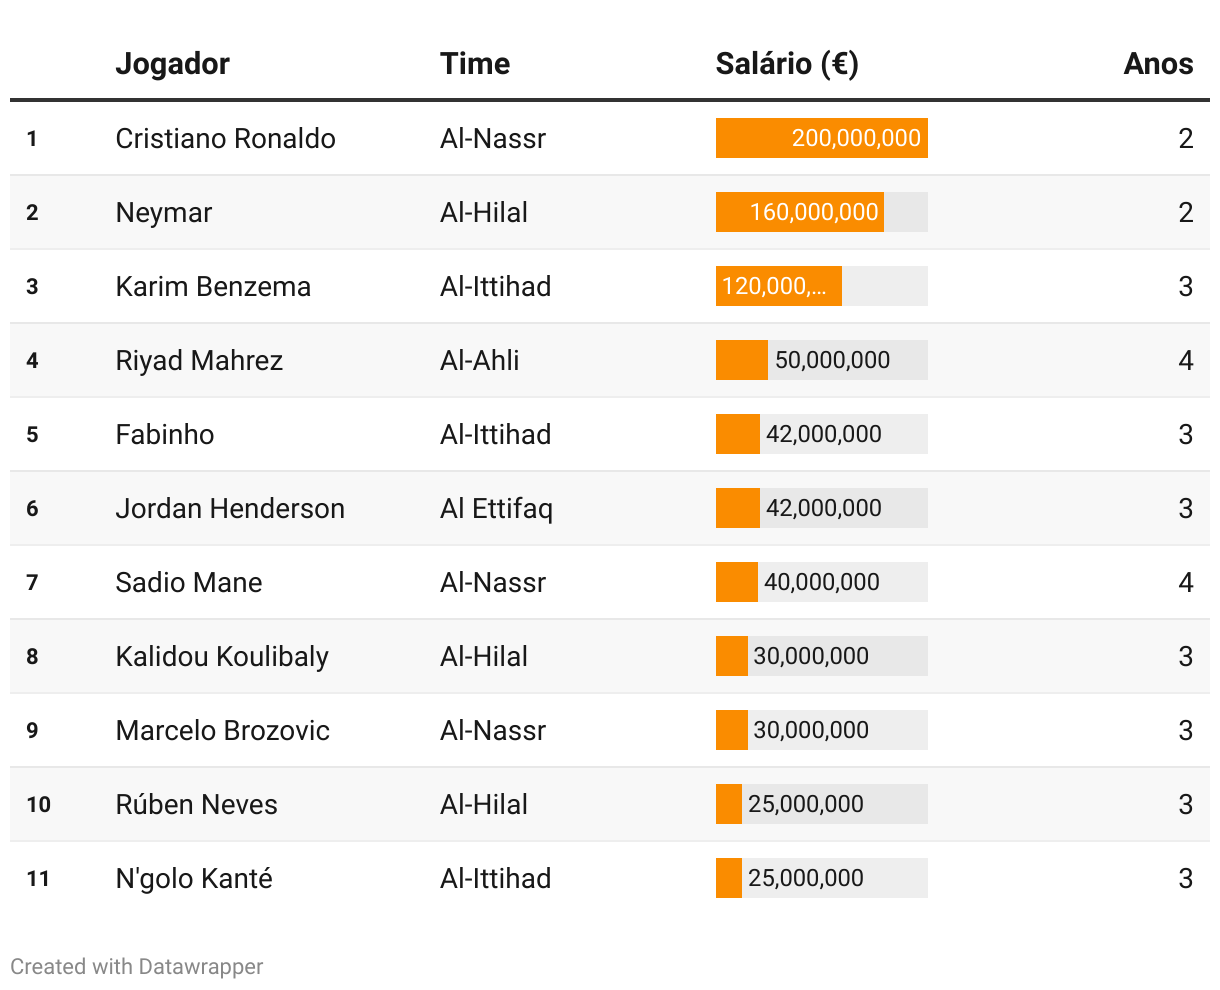The height and width of the screenshot is (990, 1220).
Task: Click Fabinho's 42,000,000 salary value
Action: pos(824,434)
